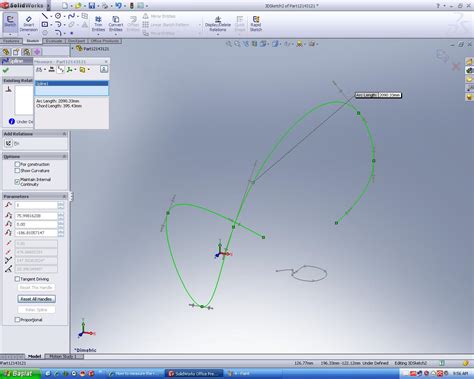
Task: Click Fix relation icon under Add Relations
Action: 9,143
